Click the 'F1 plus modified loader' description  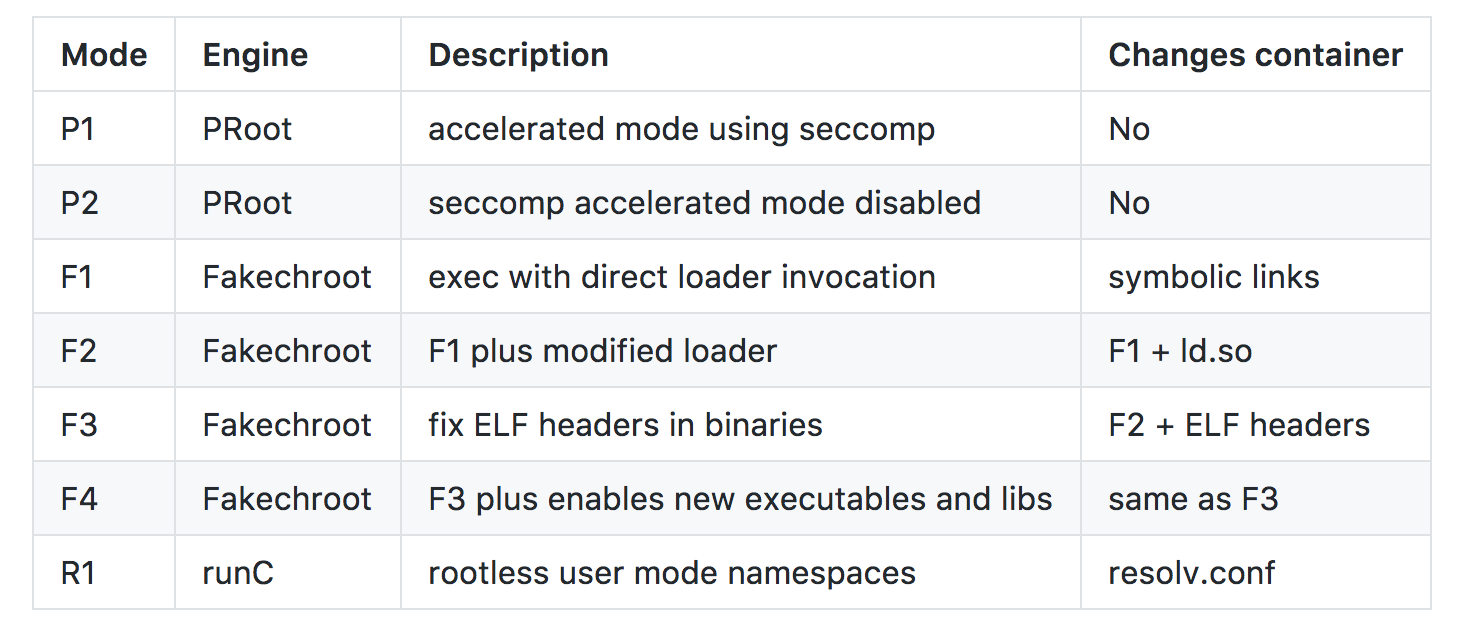tap(602, 351)
